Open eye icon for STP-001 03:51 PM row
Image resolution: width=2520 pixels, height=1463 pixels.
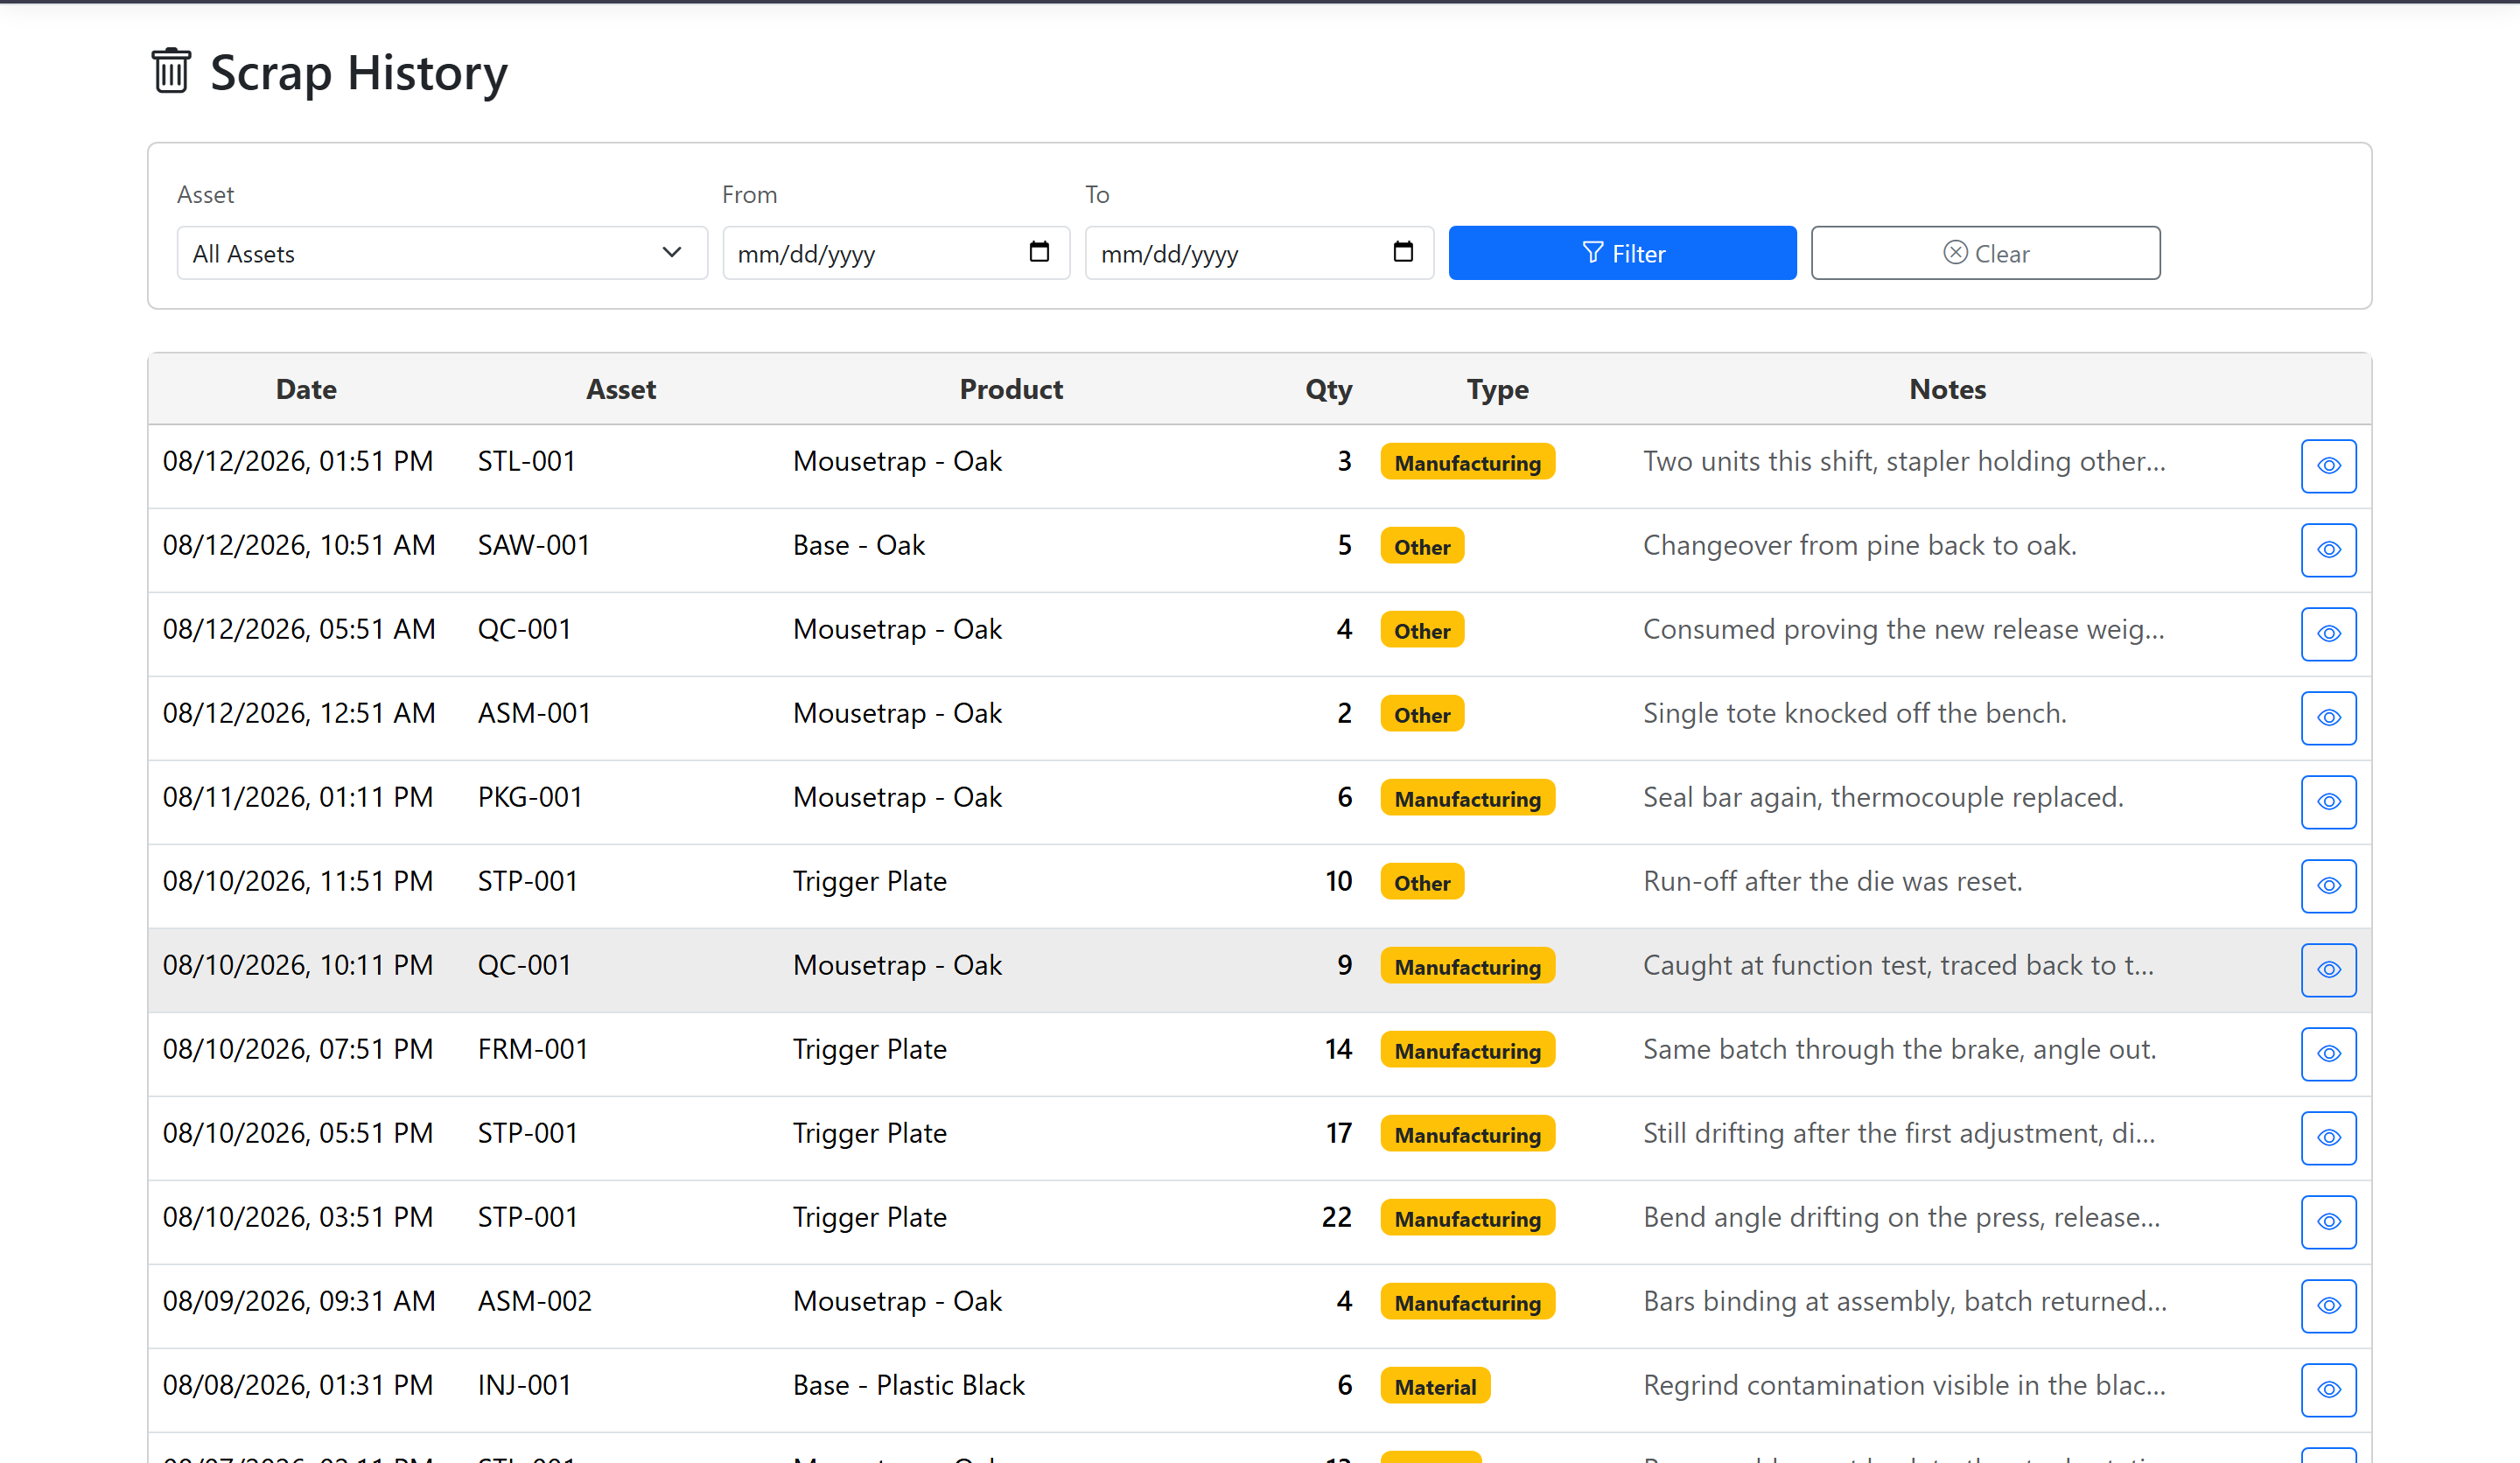pos(2328,1222)
